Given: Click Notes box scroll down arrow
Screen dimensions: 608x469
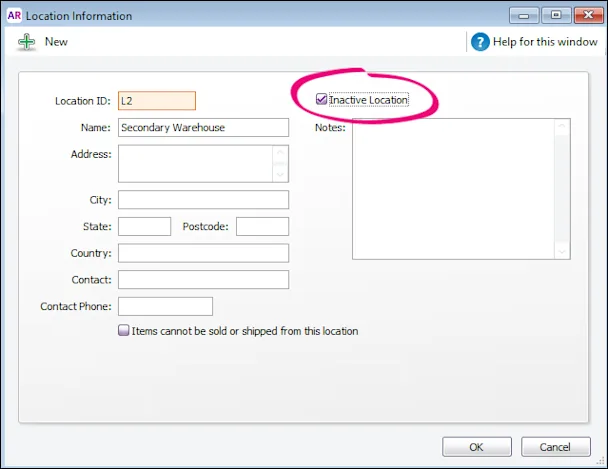Looking at the screenshot, I should click(x=562, y=252).
